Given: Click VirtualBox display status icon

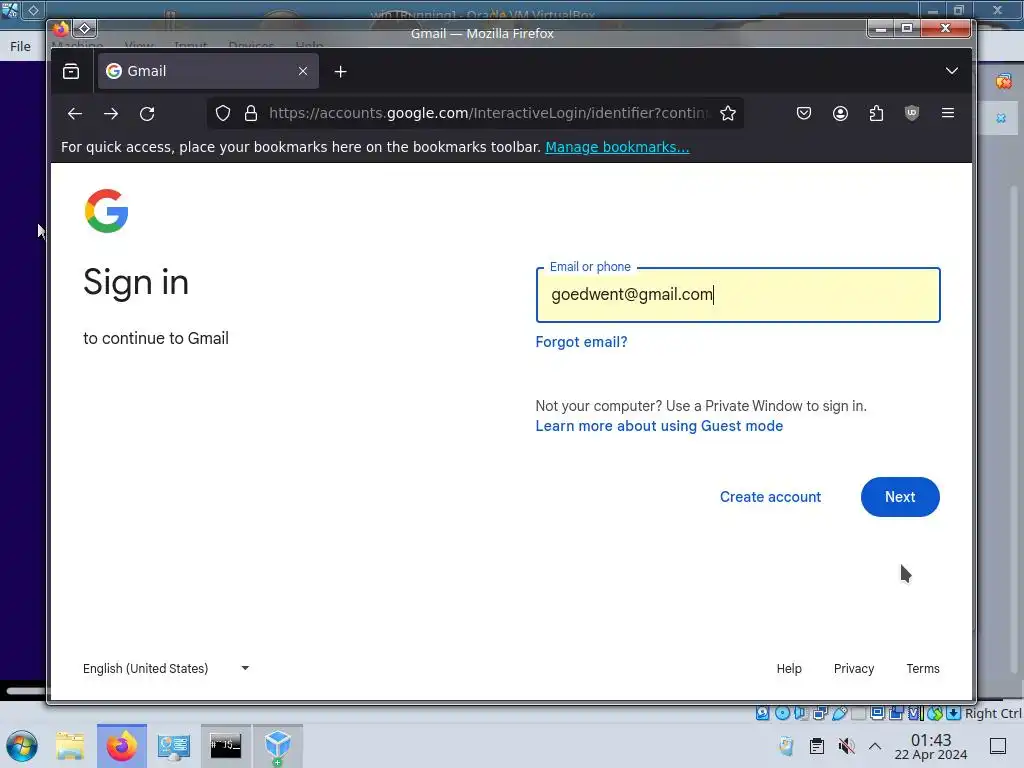Looking at the screenshot, I should [x=877, y=713].
